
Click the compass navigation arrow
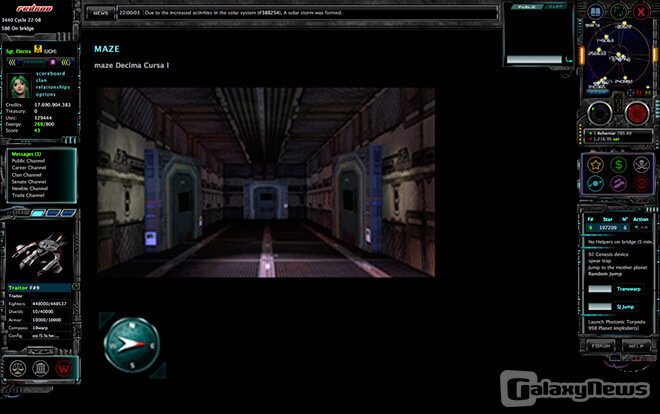coord(132,345)
